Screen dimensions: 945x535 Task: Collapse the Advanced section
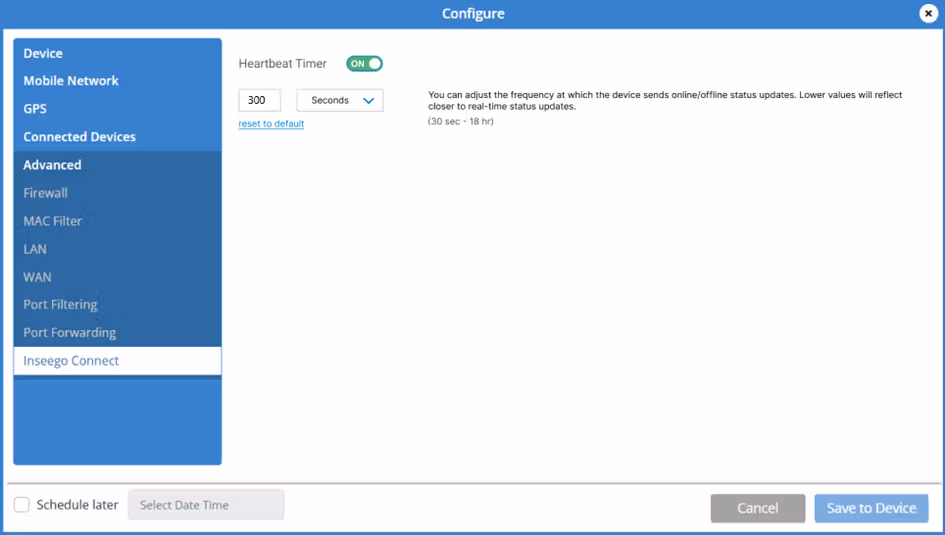(x=118, y=164)
